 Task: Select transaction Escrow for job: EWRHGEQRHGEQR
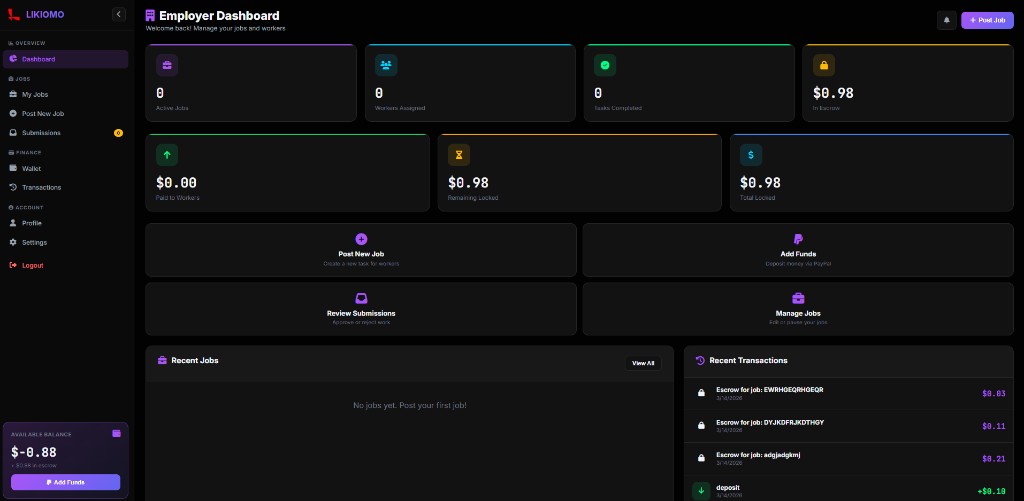pos(849,393)
